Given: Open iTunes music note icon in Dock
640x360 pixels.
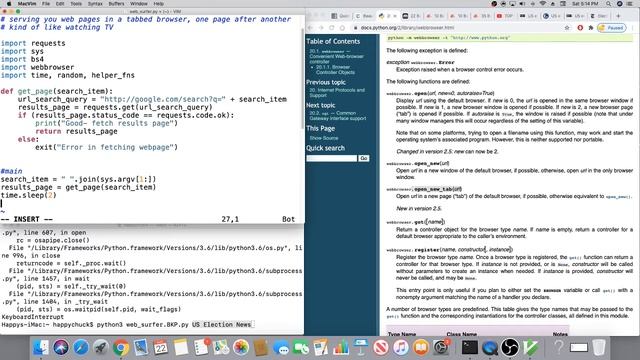Looking at the screenshot, I should (401, 348).
